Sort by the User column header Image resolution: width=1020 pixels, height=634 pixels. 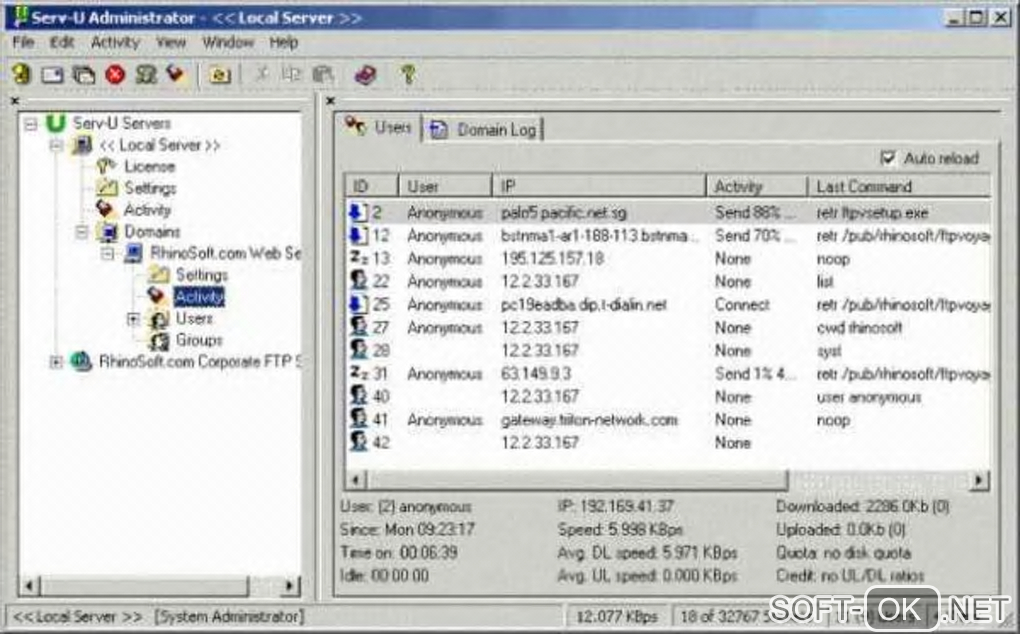(445, 187)
